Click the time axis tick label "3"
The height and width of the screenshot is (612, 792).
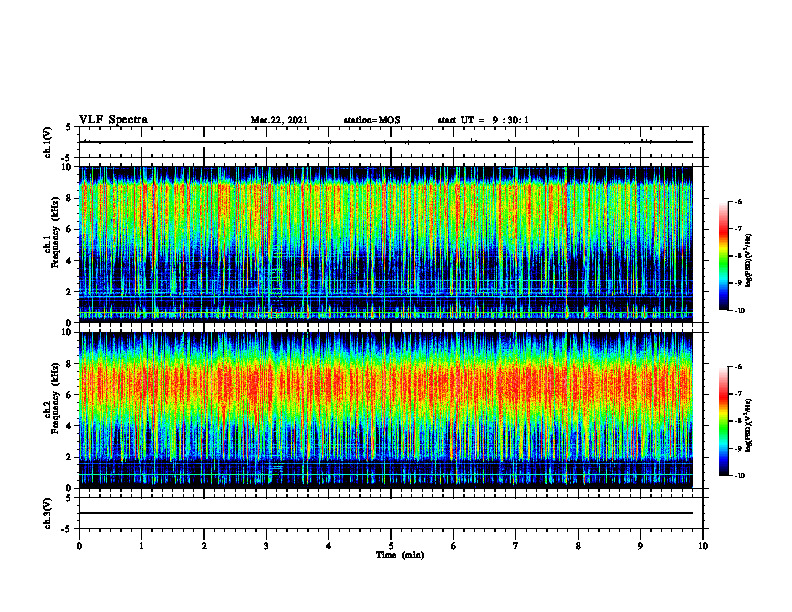tap(266, 546)
